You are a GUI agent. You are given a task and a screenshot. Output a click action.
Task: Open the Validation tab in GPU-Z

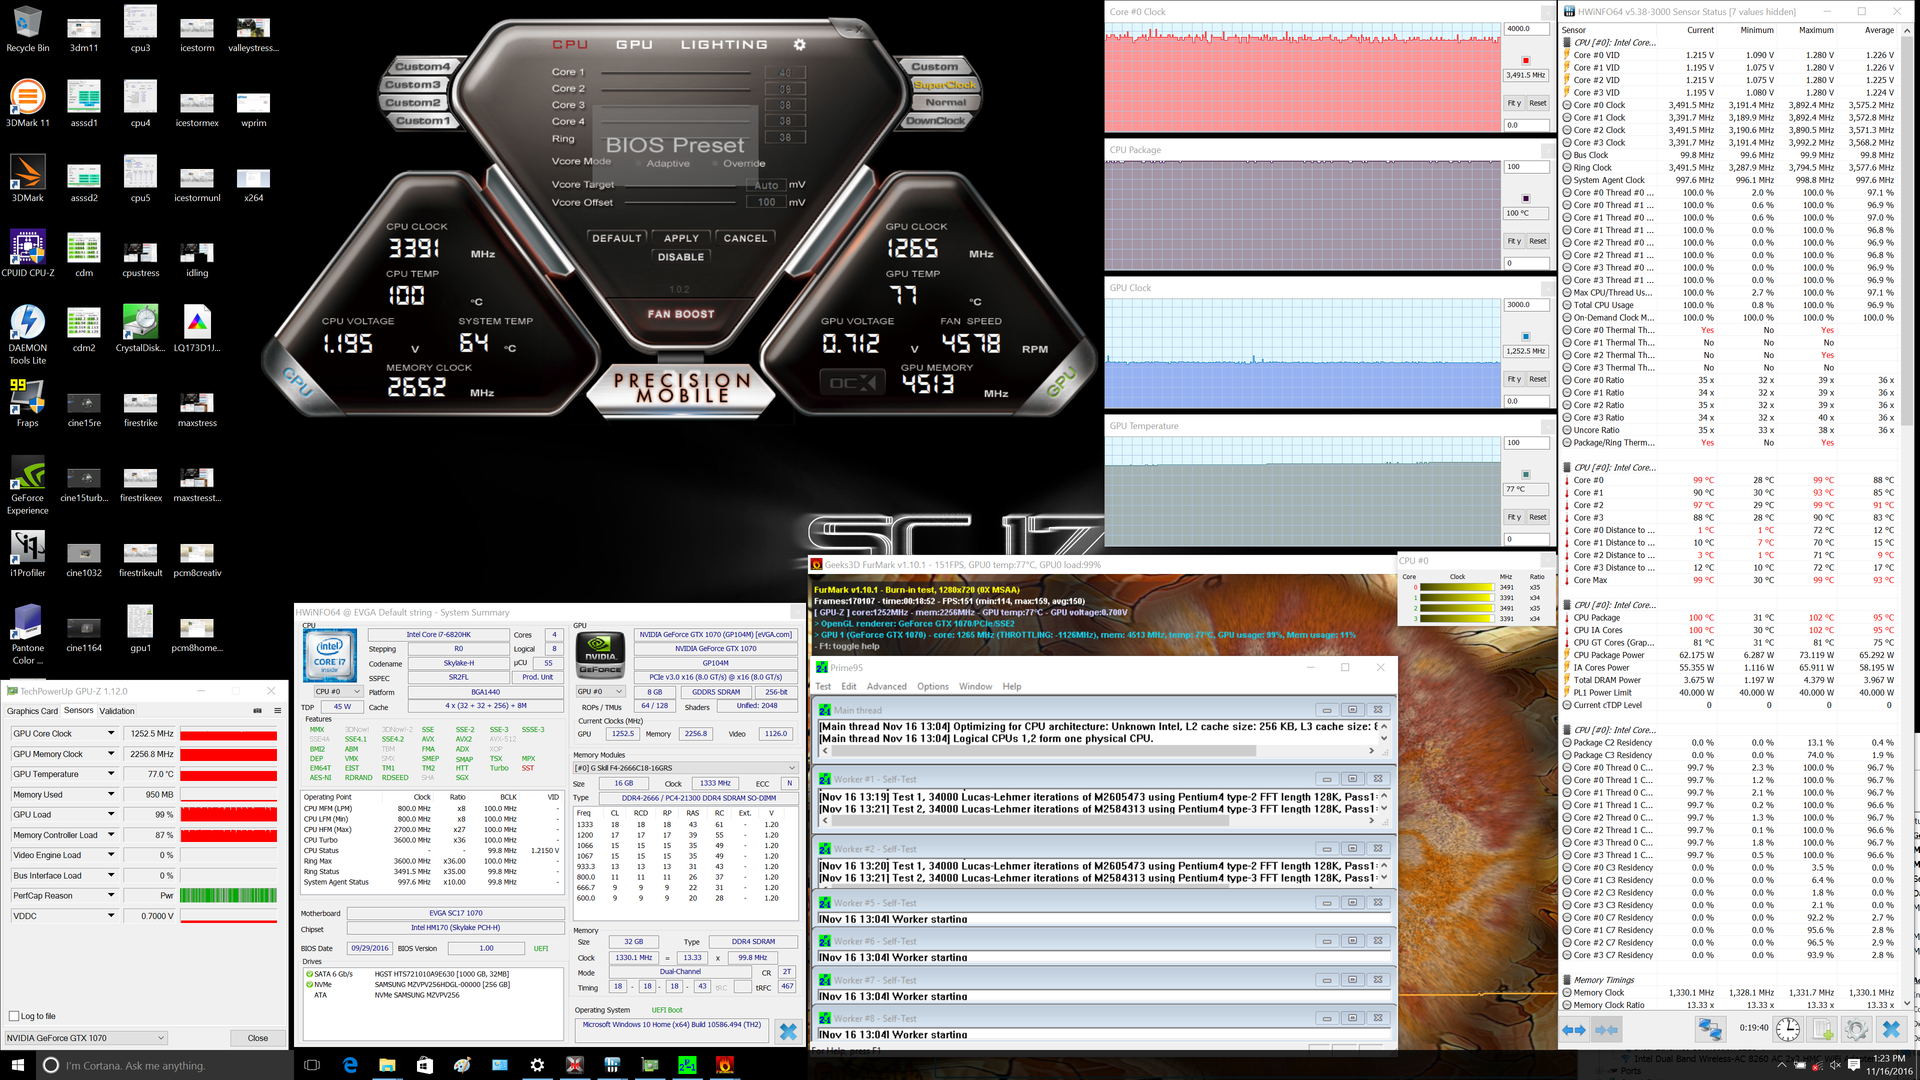(117, 711)
